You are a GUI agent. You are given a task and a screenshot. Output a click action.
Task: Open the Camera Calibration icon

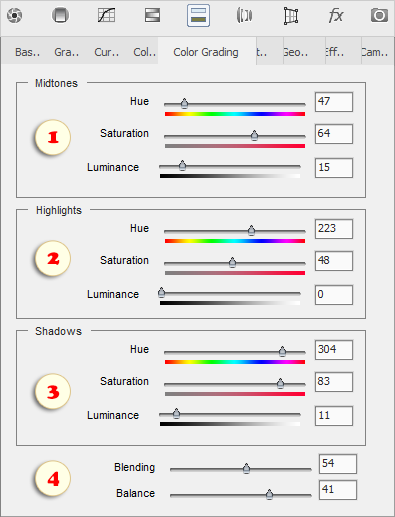click(379, 15)
